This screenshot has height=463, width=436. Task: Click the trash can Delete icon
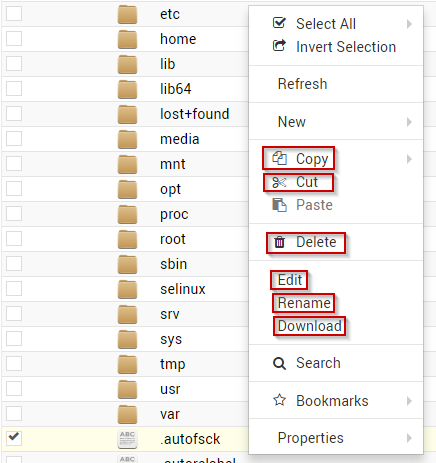(x=279, y=242)
